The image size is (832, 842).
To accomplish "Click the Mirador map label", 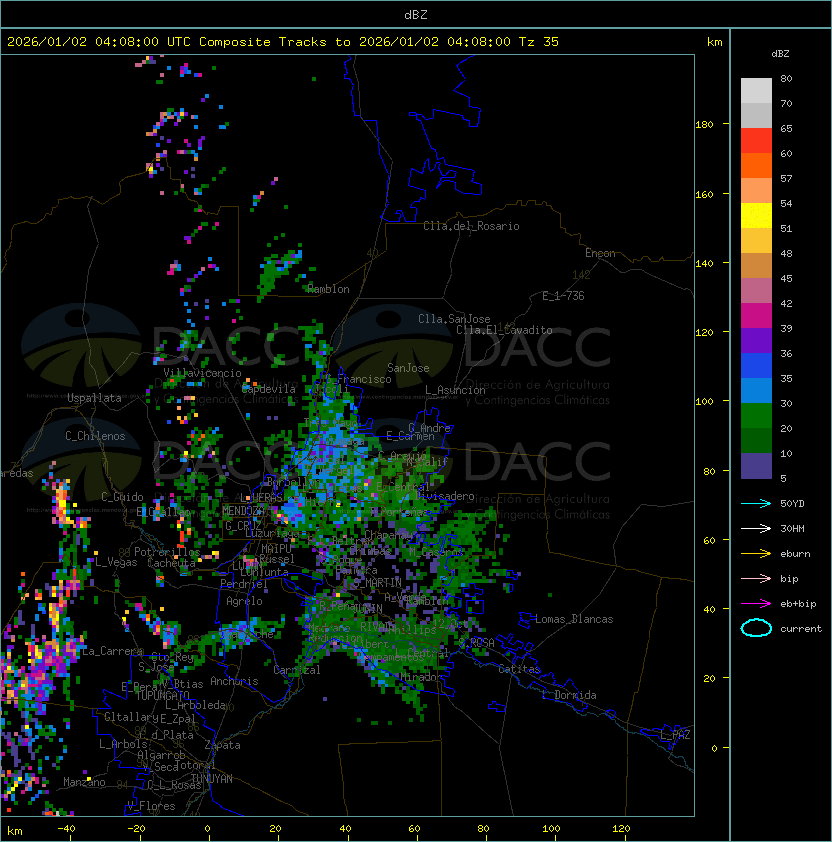I will coord(422,677).
